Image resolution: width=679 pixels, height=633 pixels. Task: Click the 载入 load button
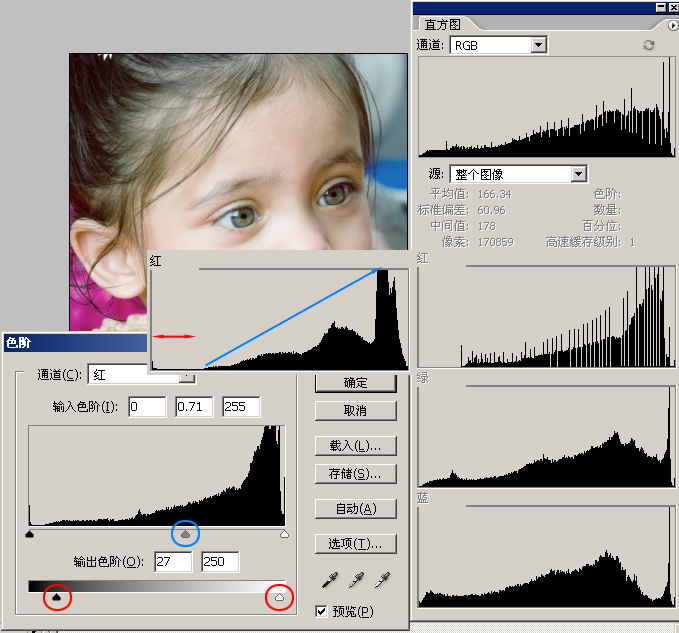[355, 445]
